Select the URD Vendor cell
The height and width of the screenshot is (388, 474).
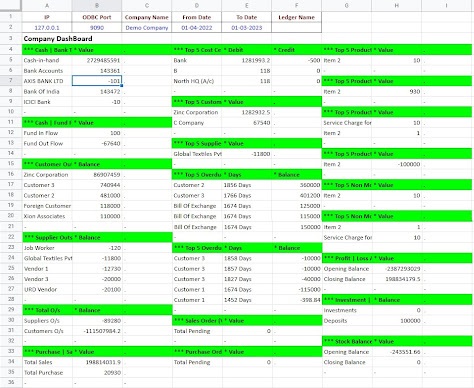[x=47, y=289]
